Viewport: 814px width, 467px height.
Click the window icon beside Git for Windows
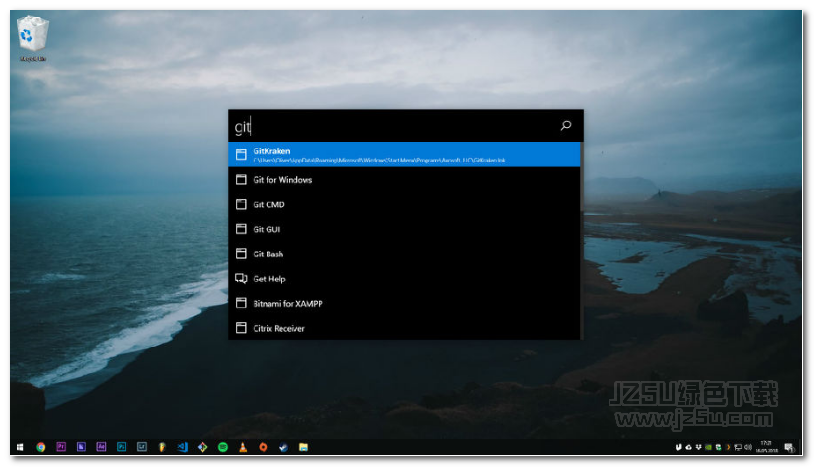241,180
